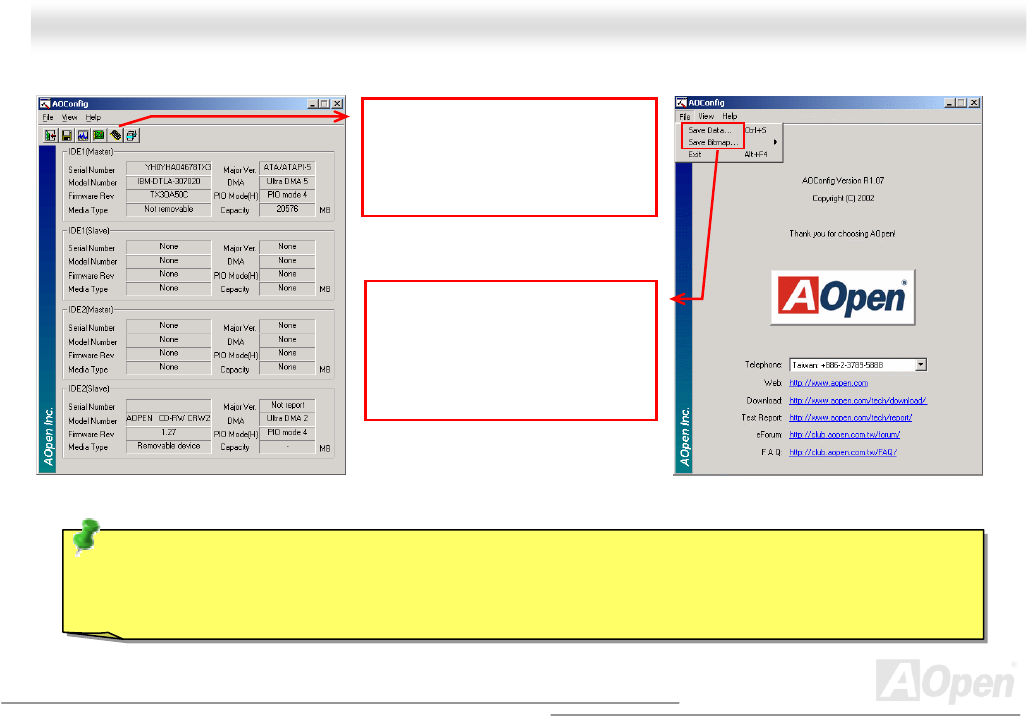Click the IDE1(Slave) group label
Viewport: 1027px width, 716px height.
[89, 231]
